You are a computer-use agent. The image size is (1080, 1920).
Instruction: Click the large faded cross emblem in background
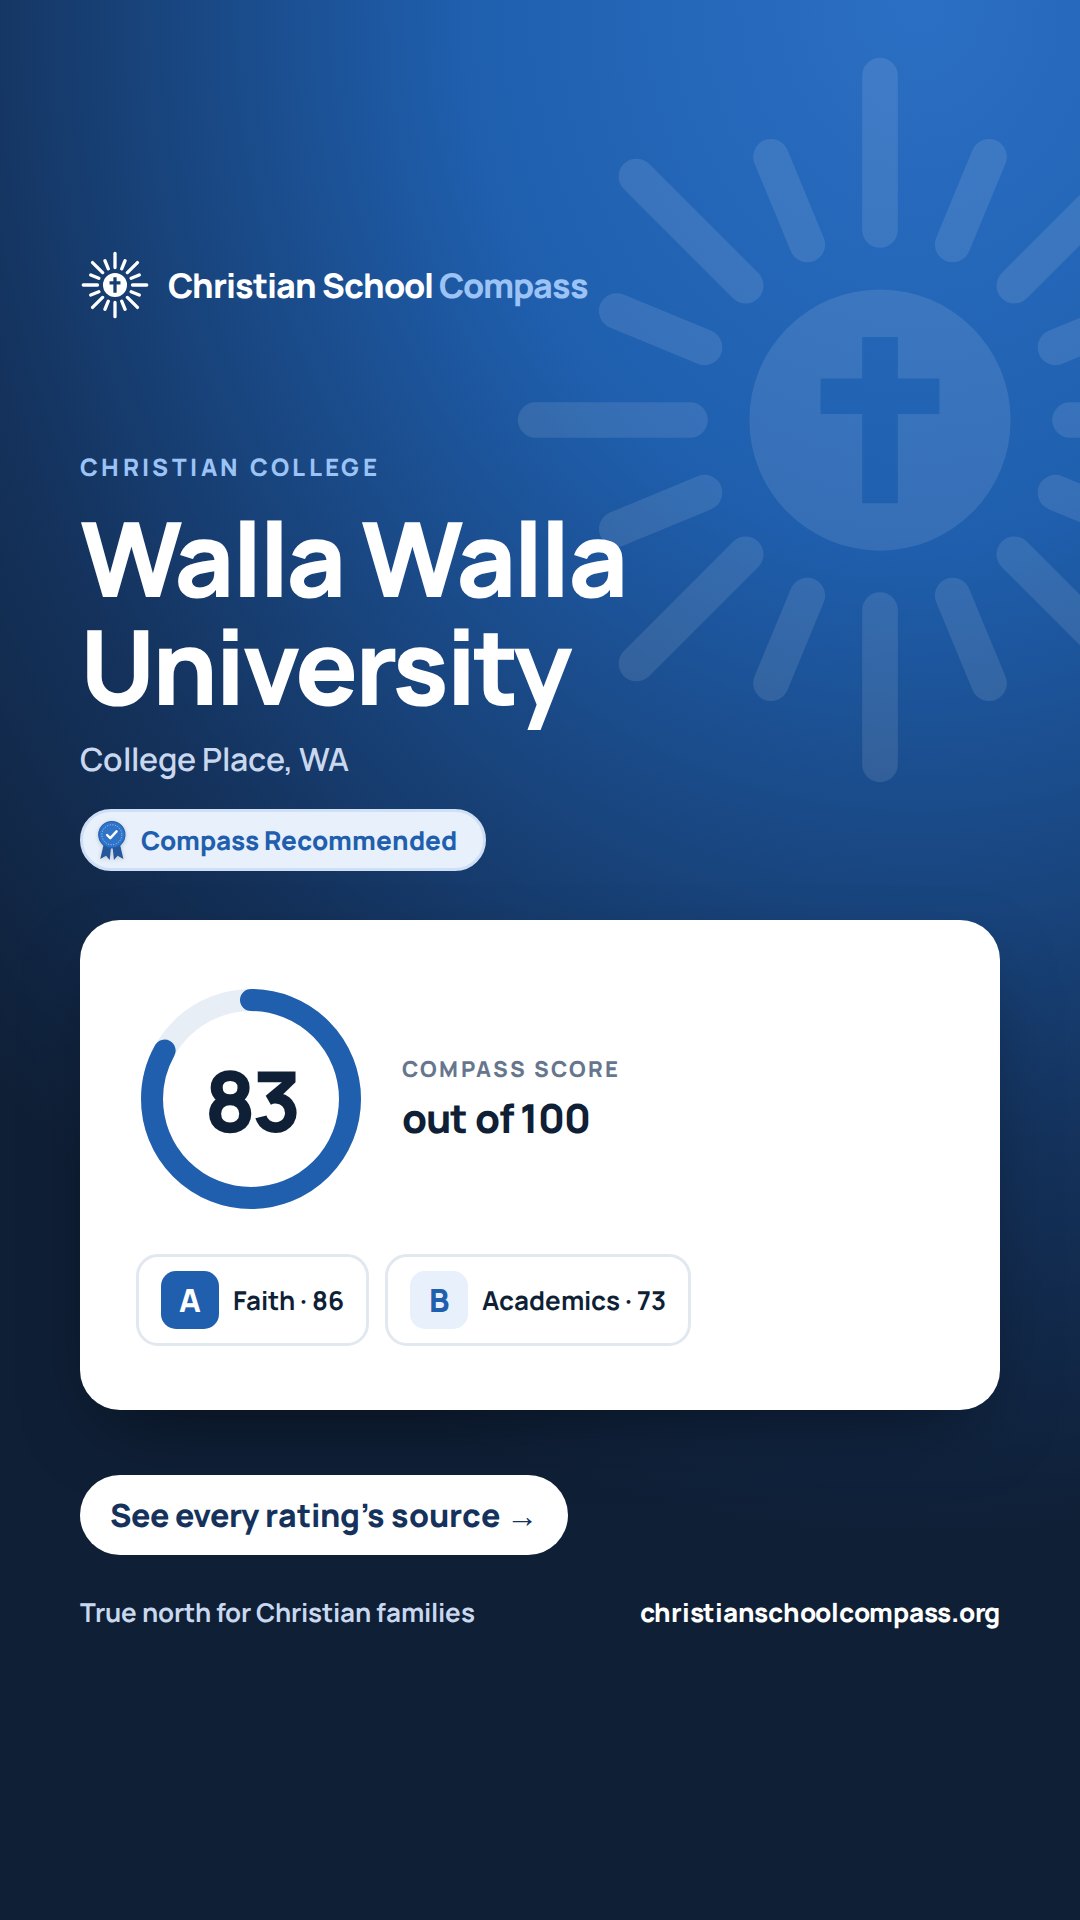(x=880, y=420)
